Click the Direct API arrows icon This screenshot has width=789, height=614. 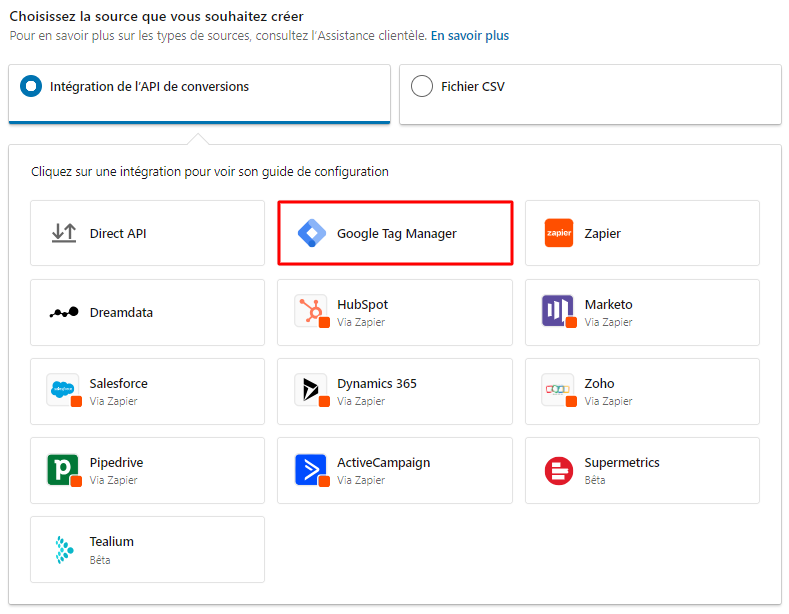64,233
